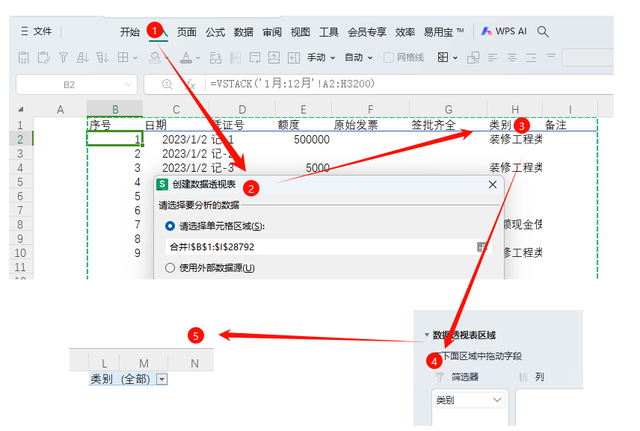Click the funnel filter icon in toolbar
The image size is (640, 431).
(x=63, y=58)
